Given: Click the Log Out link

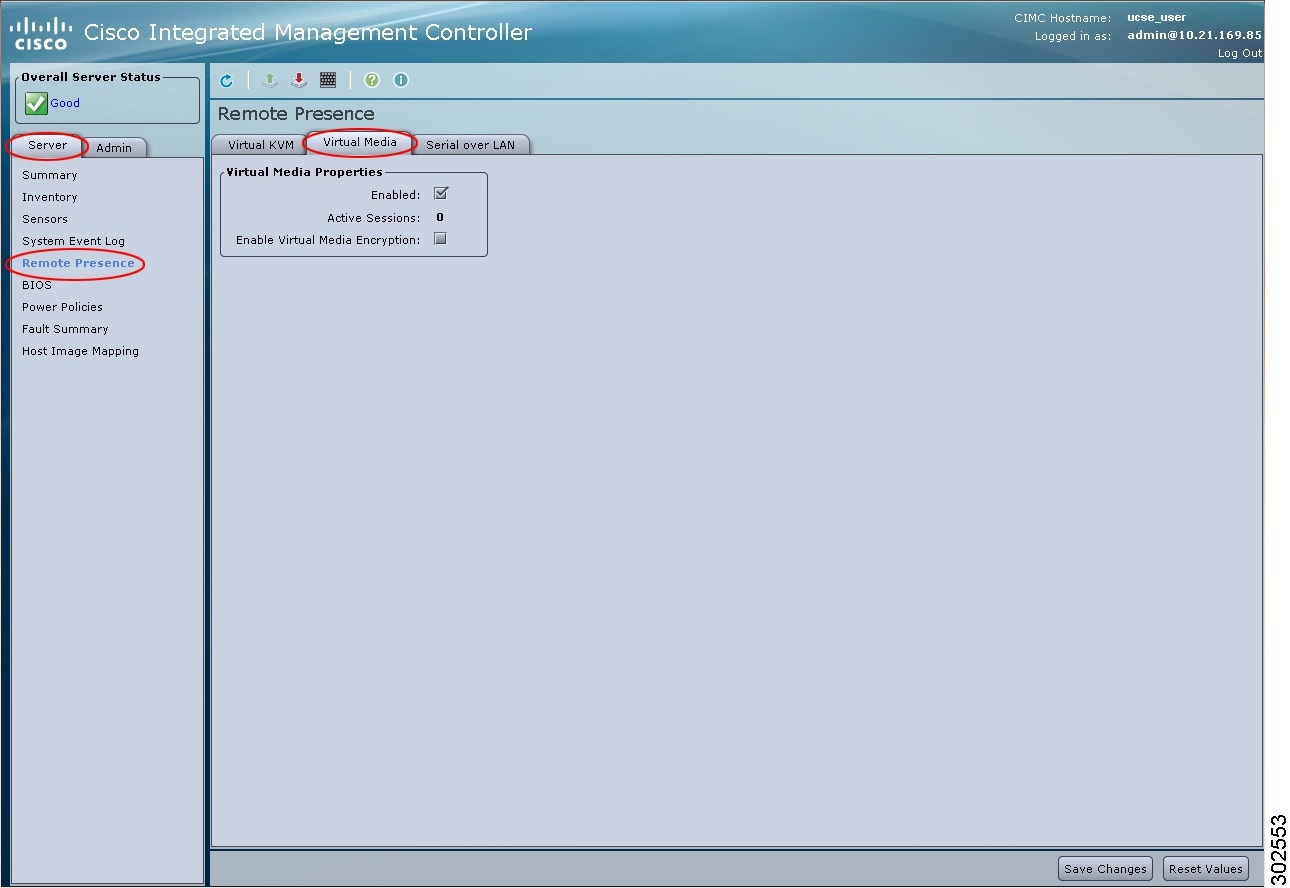Looking at the screenshot, I should (1239, 53).
